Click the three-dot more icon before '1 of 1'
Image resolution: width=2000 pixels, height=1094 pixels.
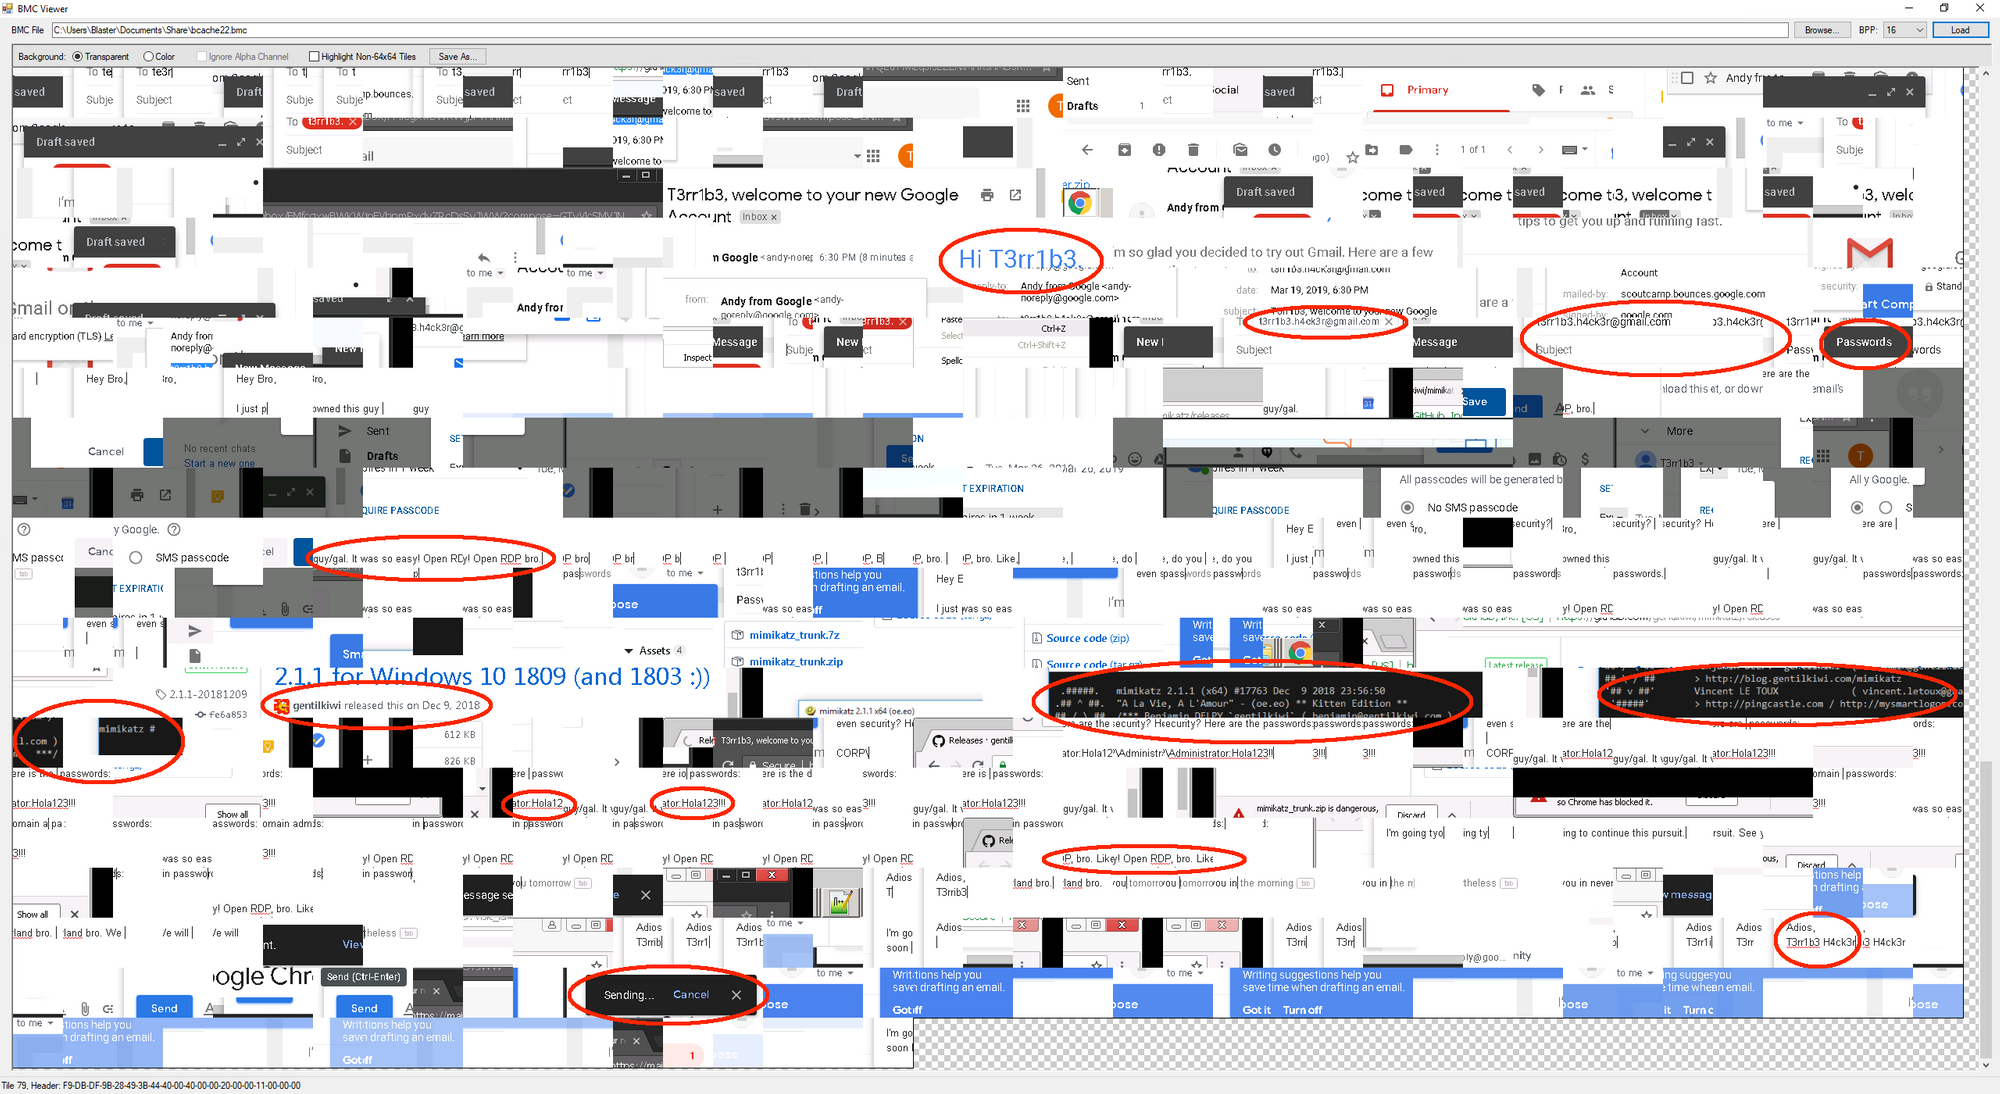1437,150
